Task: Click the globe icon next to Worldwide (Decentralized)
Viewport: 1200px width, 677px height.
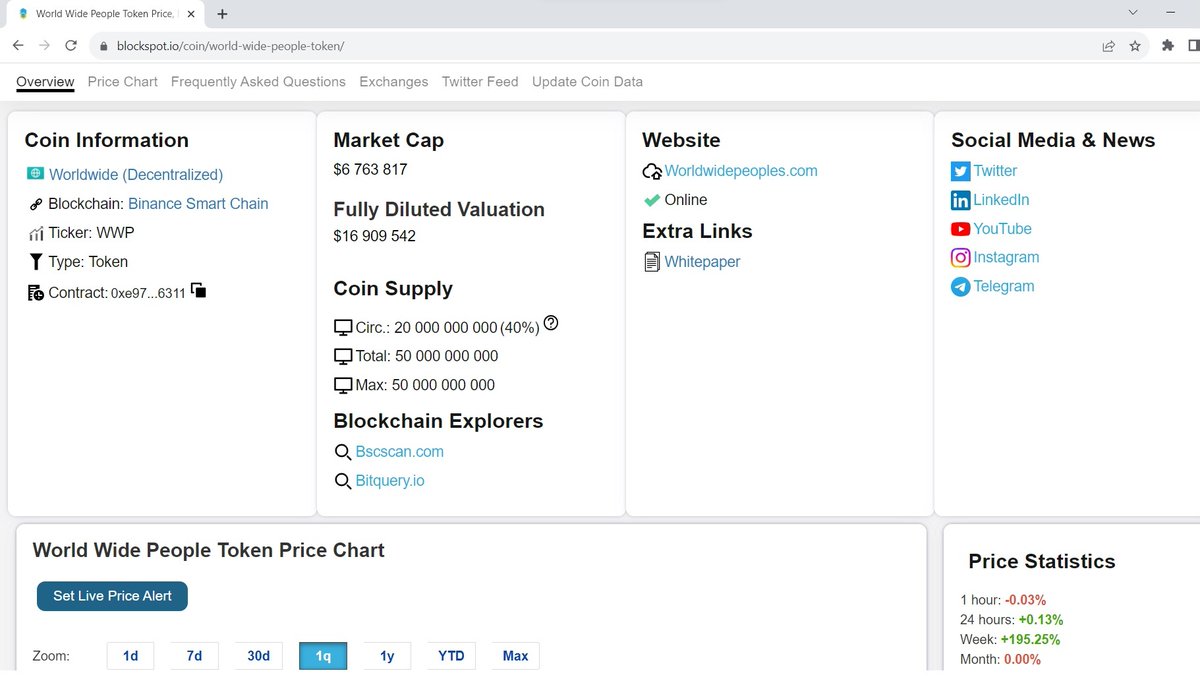Action: click(x=36, y=174)
